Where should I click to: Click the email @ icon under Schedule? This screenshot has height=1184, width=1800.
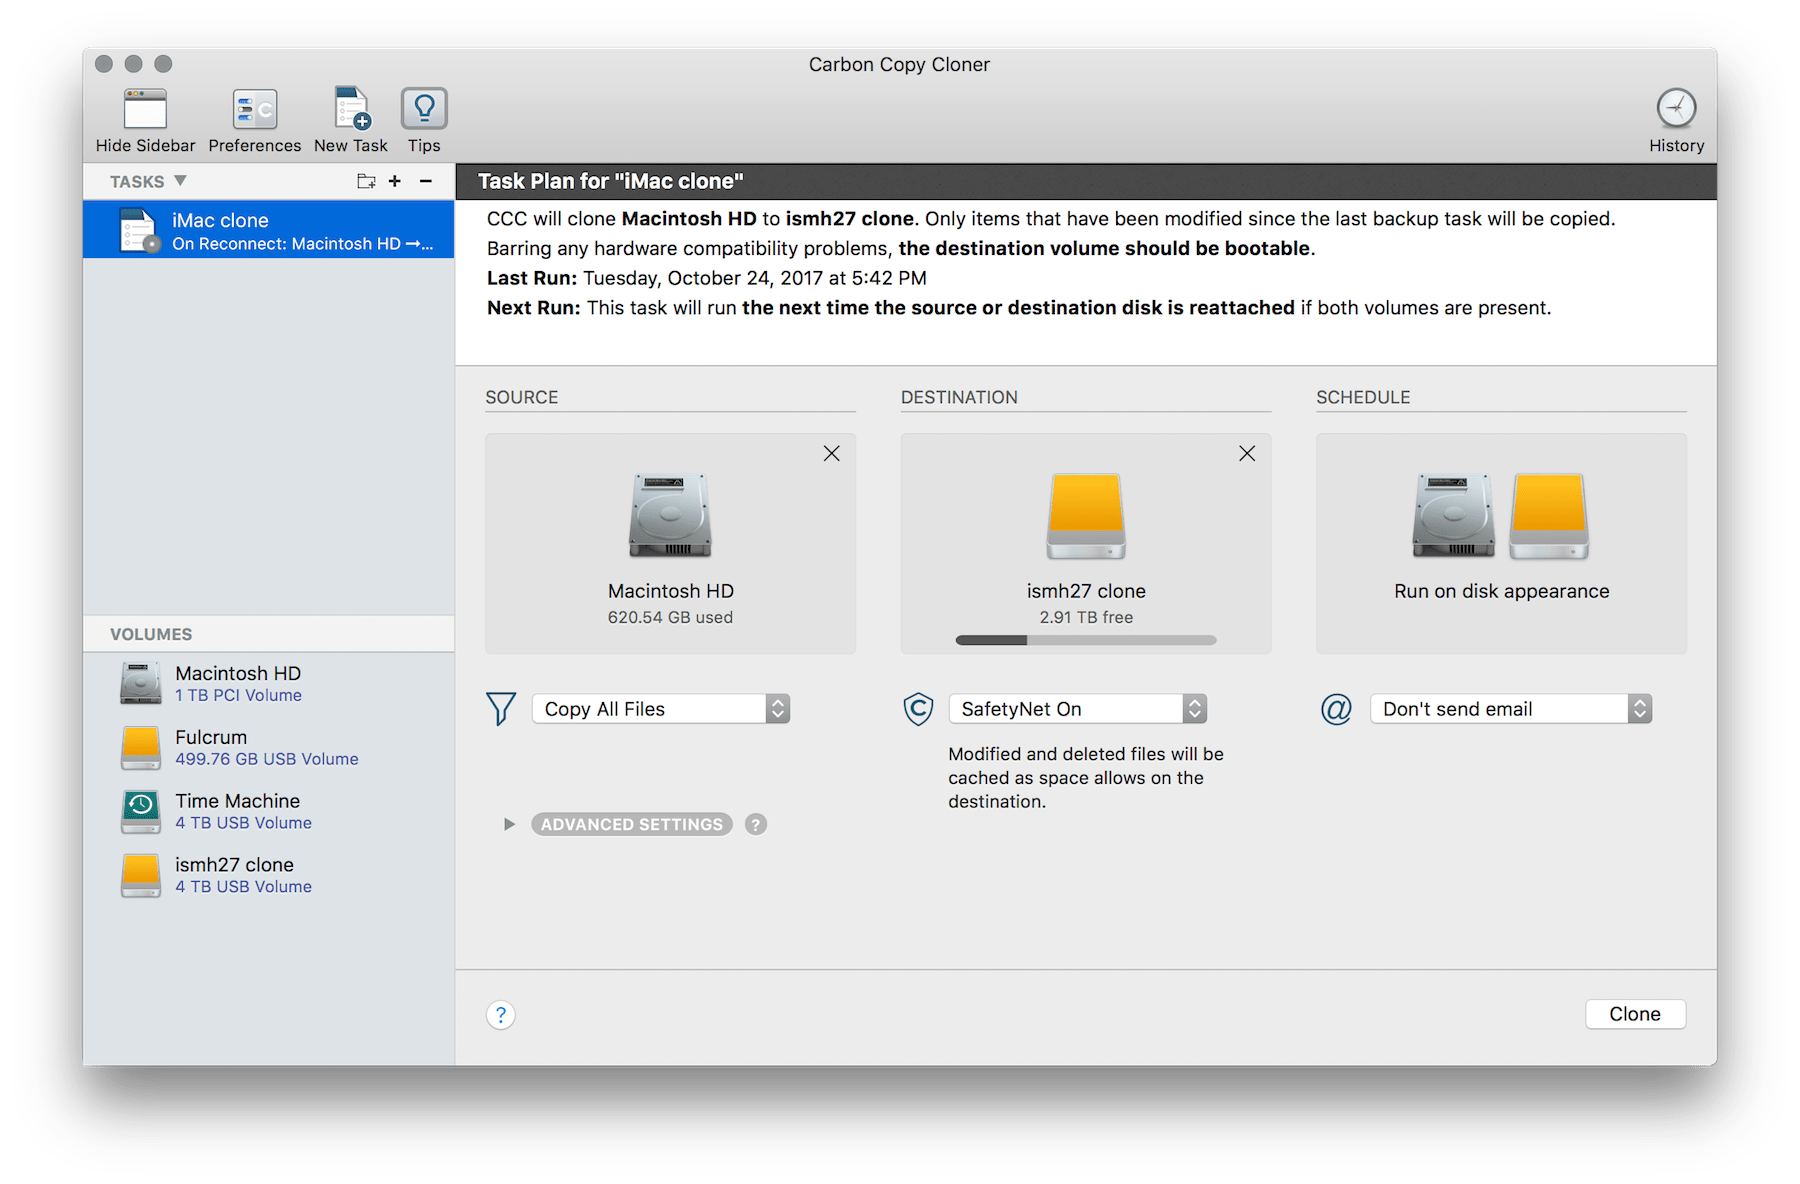(x=1336, y=709)
